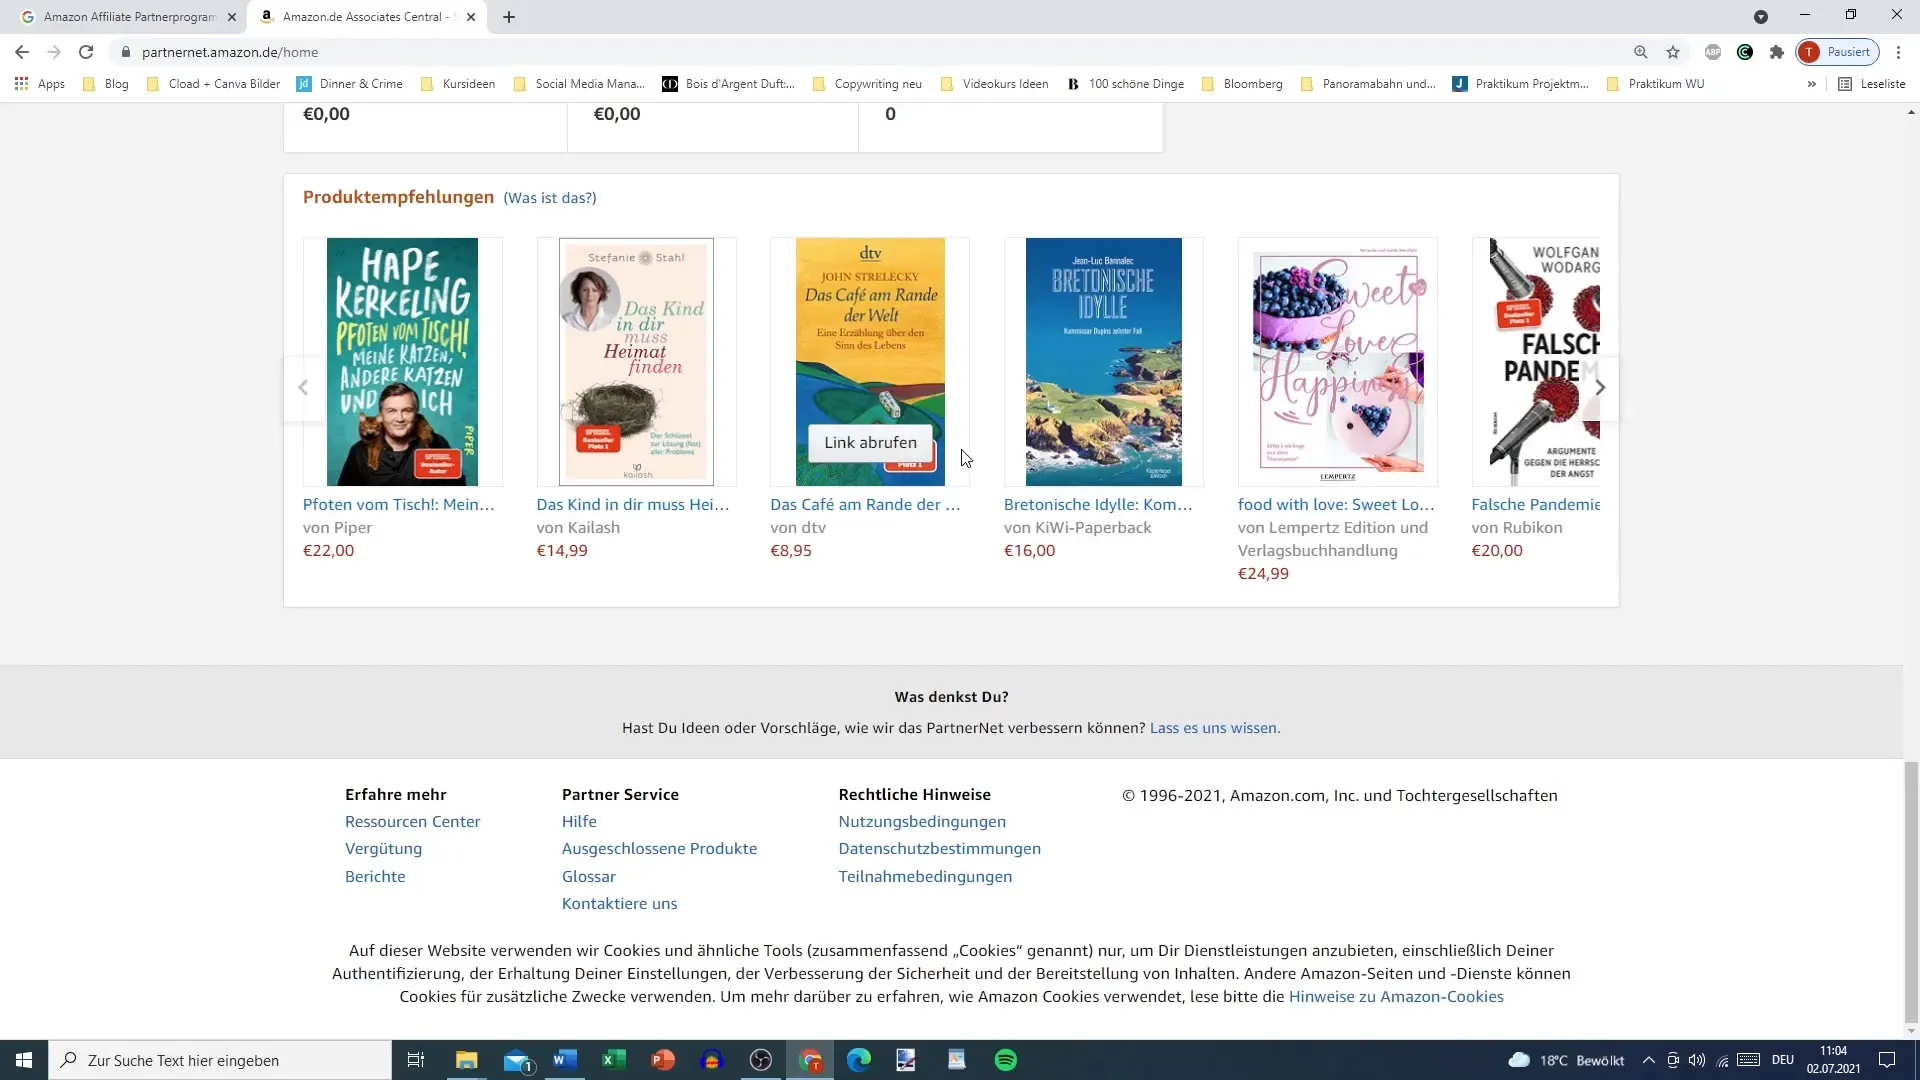
Task: Open Spotify from the taskbar
Action: (1006, 1060)
